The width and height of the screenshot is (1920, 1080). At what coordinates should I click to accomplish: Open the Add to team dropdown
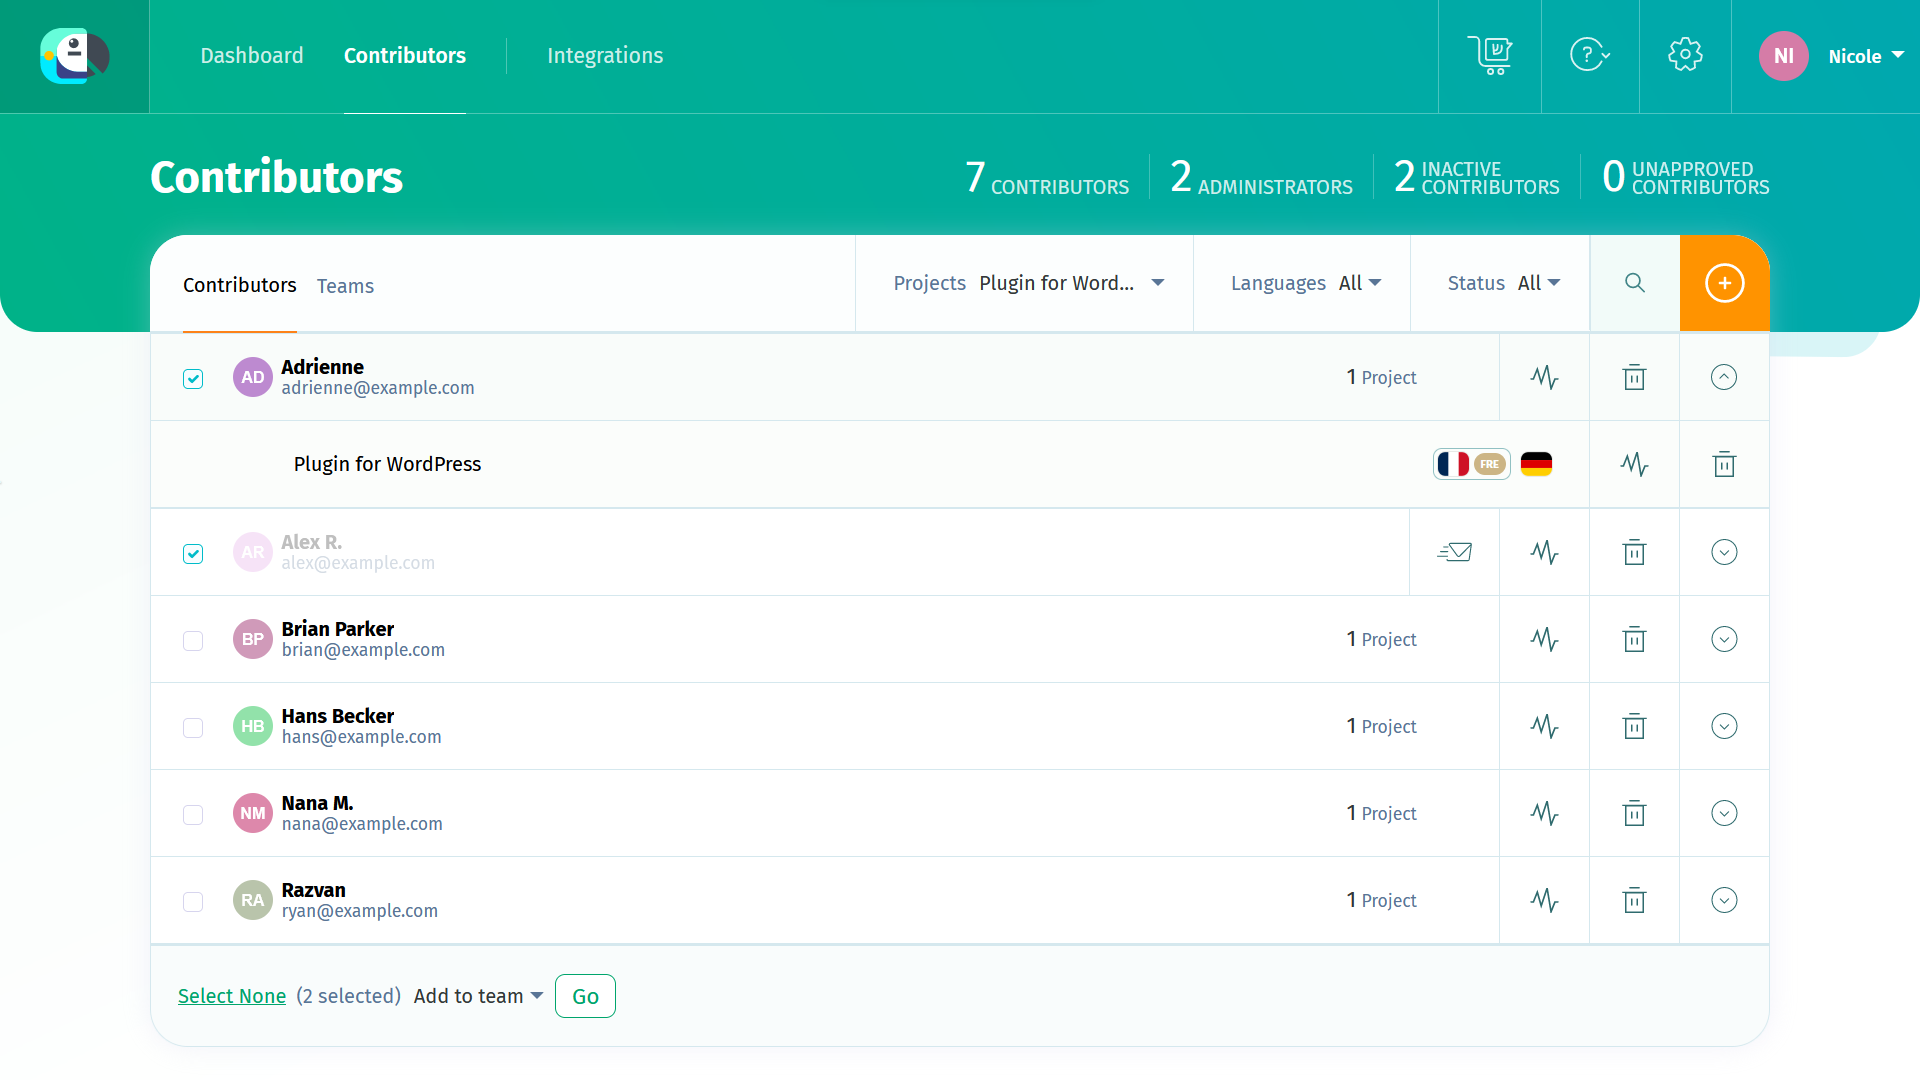pos(478,996)
